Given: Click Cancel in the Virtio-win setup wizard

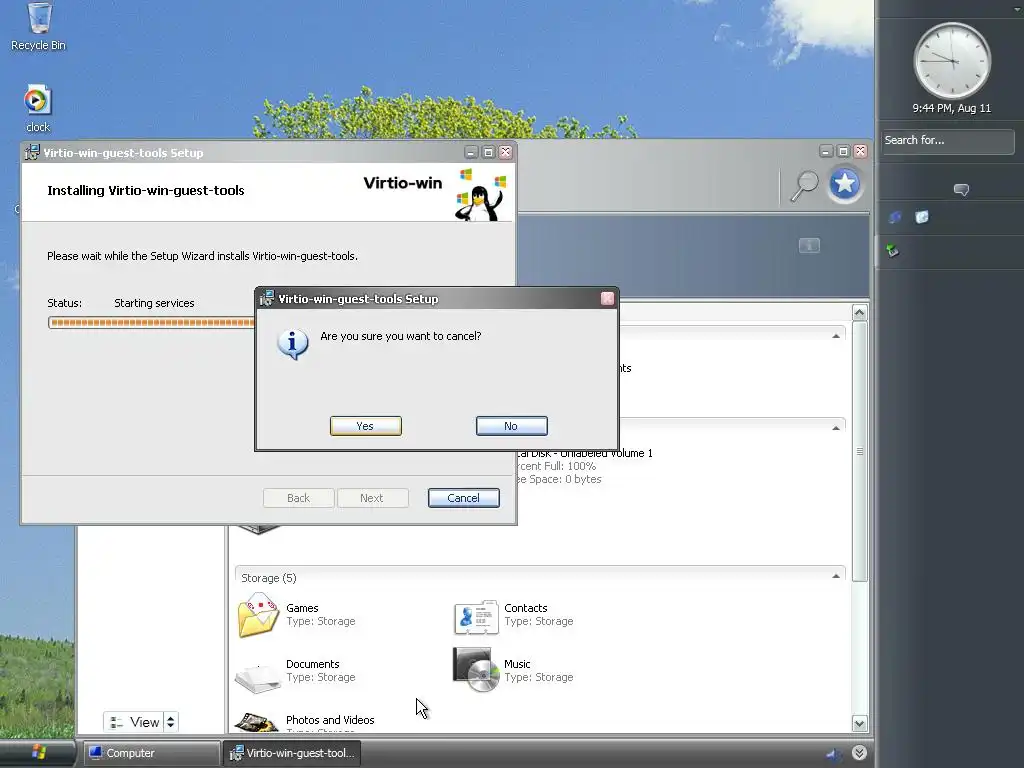Looking at the screenshot, I should click(464, 498).
